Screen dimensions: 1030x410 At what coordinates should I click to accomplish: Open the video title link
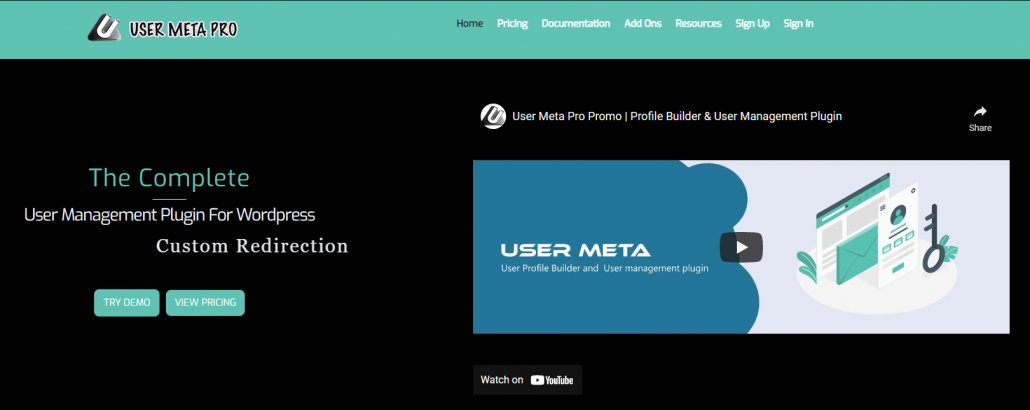tap(677, 116)
